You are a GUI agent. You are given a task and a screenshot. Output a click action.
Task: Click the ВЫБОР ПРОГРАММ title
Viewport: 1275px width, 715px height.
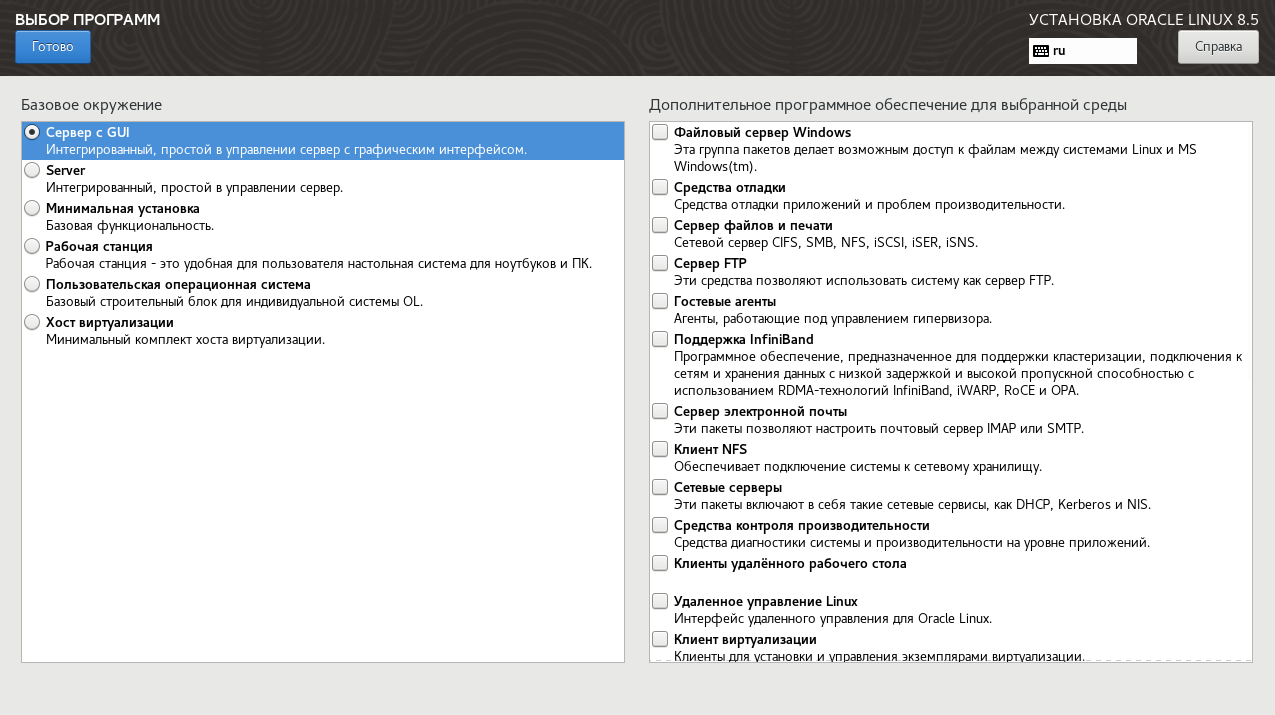88,20
